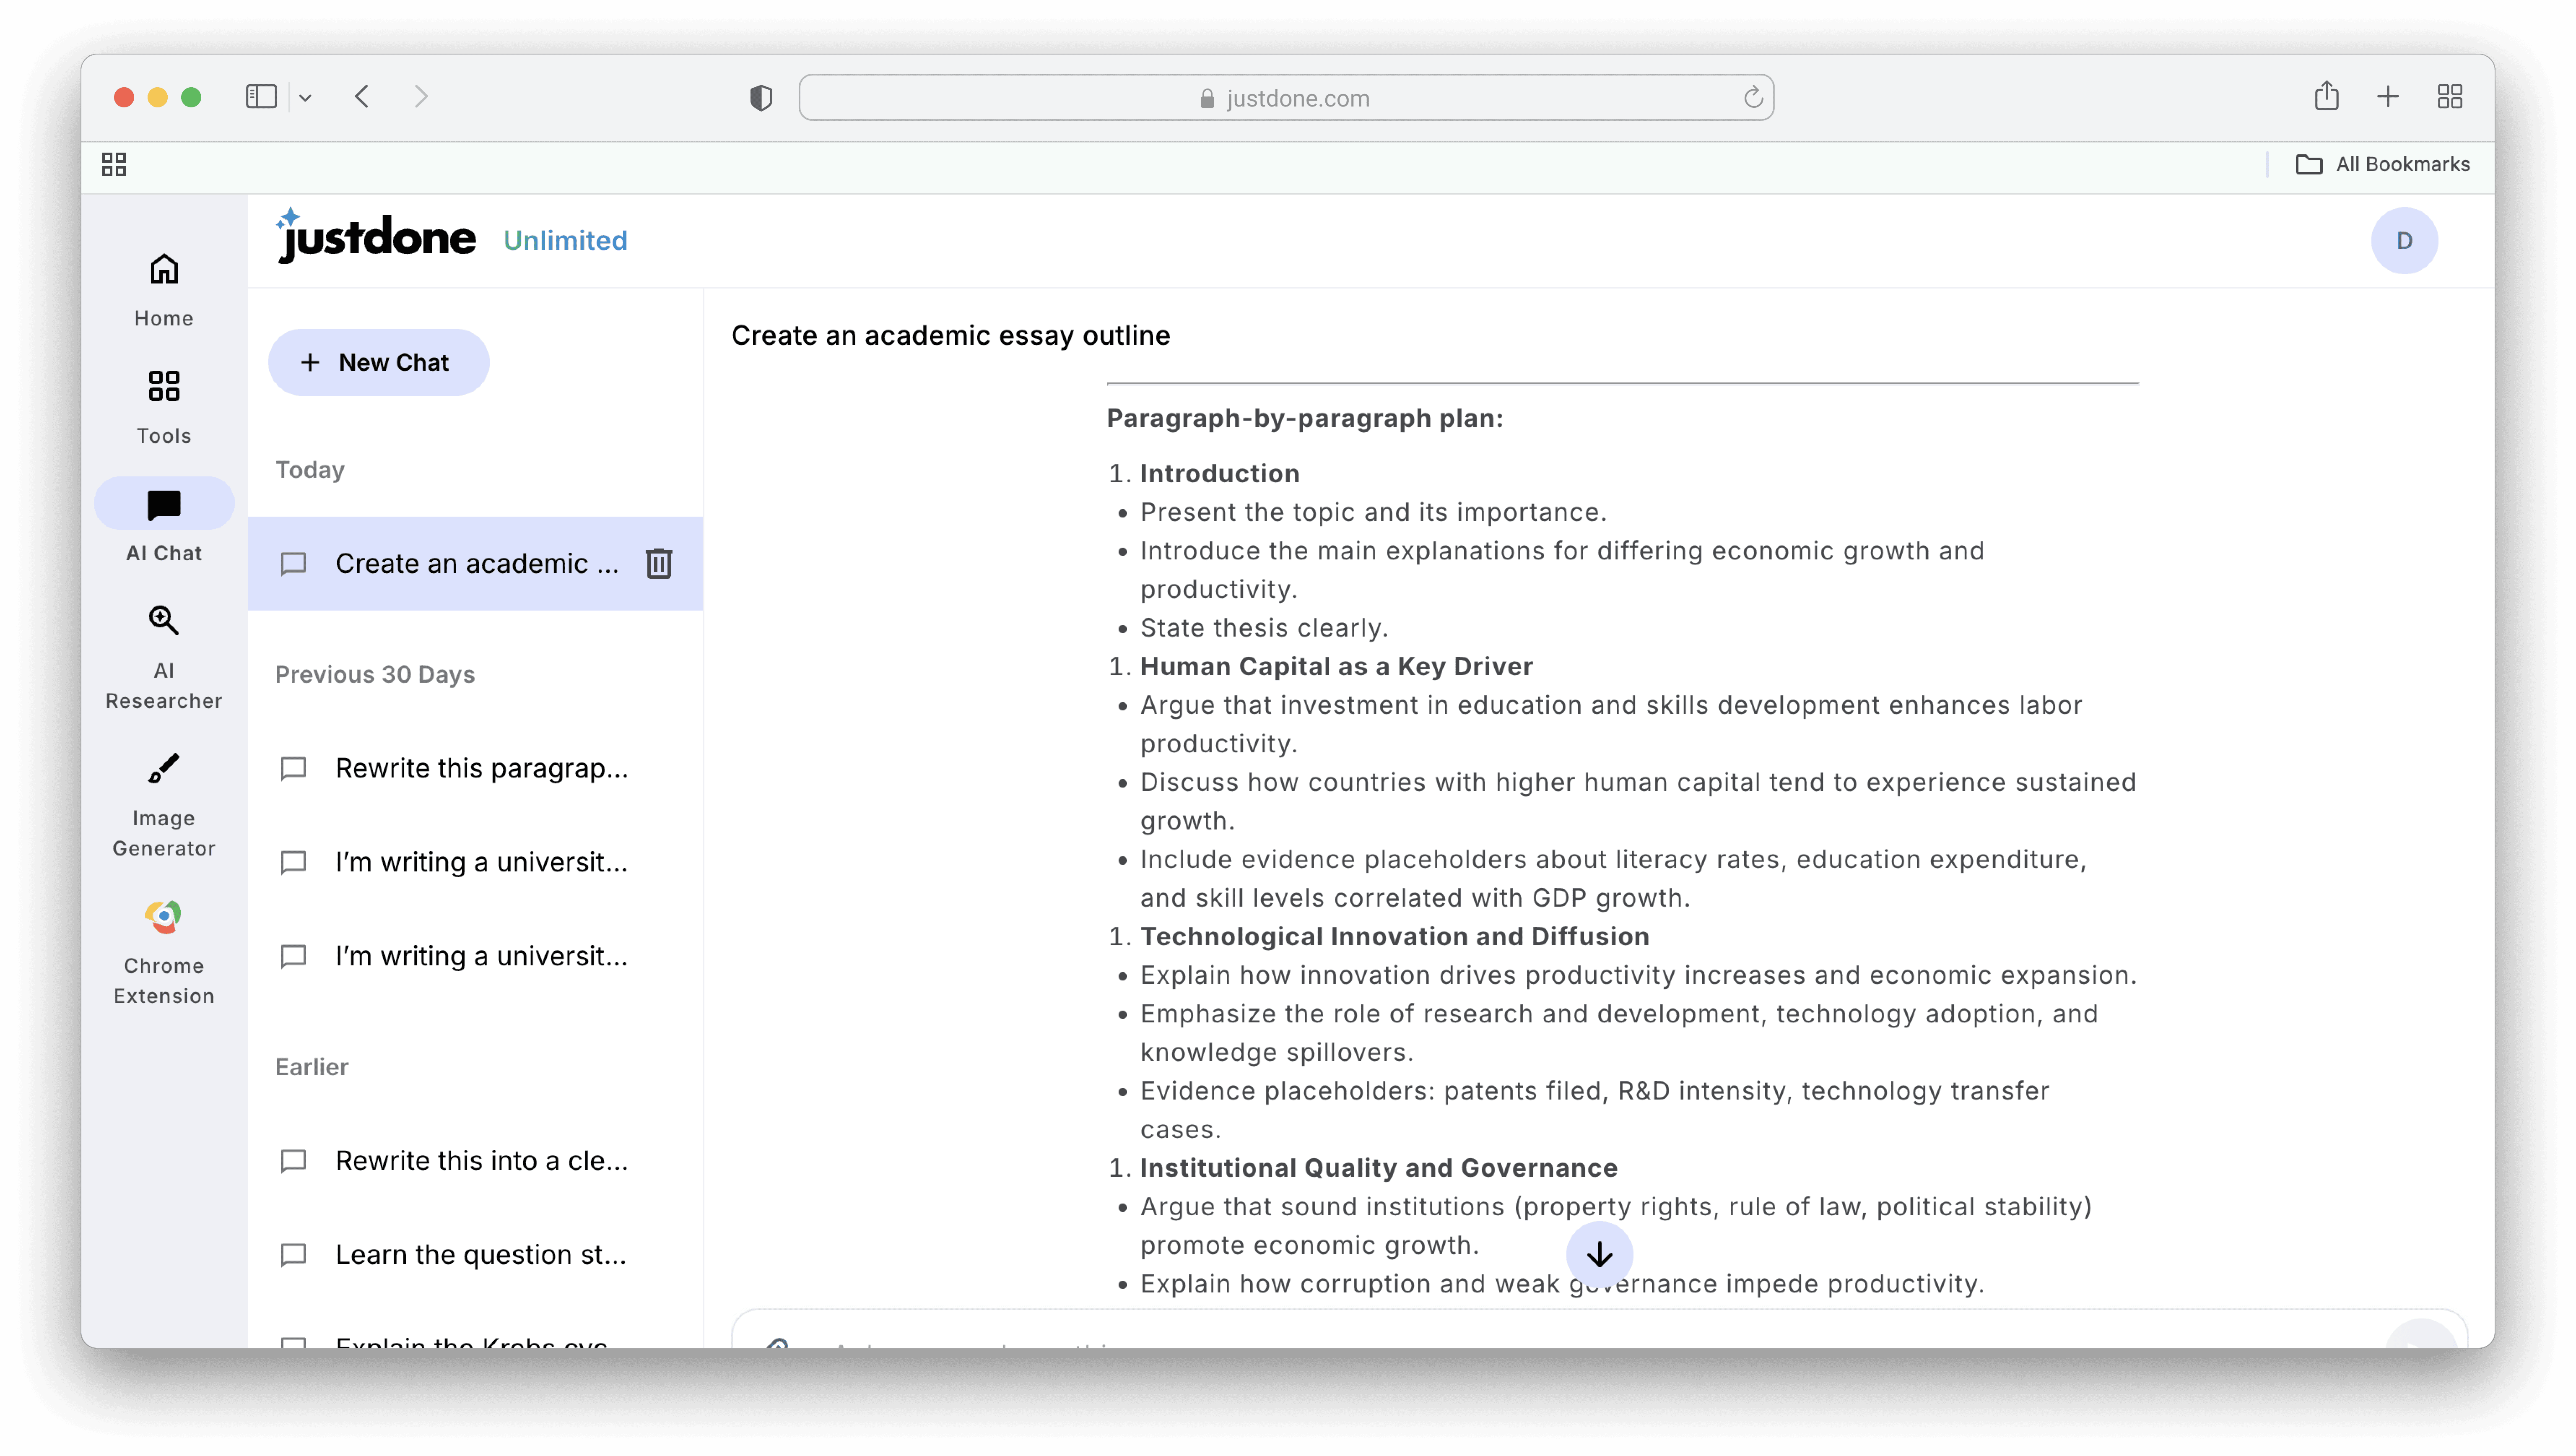Toggle the Safari sidebar panel
Screen dimensions: 2576x1456
point(261,97)
